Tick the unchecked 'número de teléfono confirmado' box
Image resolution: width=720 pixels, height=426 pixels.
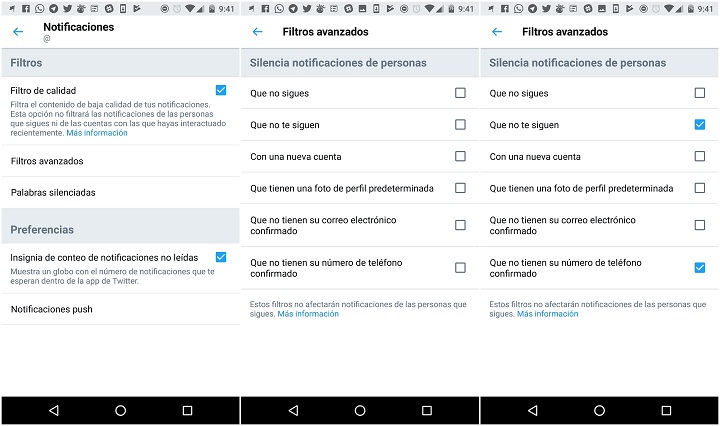point(460,268)
